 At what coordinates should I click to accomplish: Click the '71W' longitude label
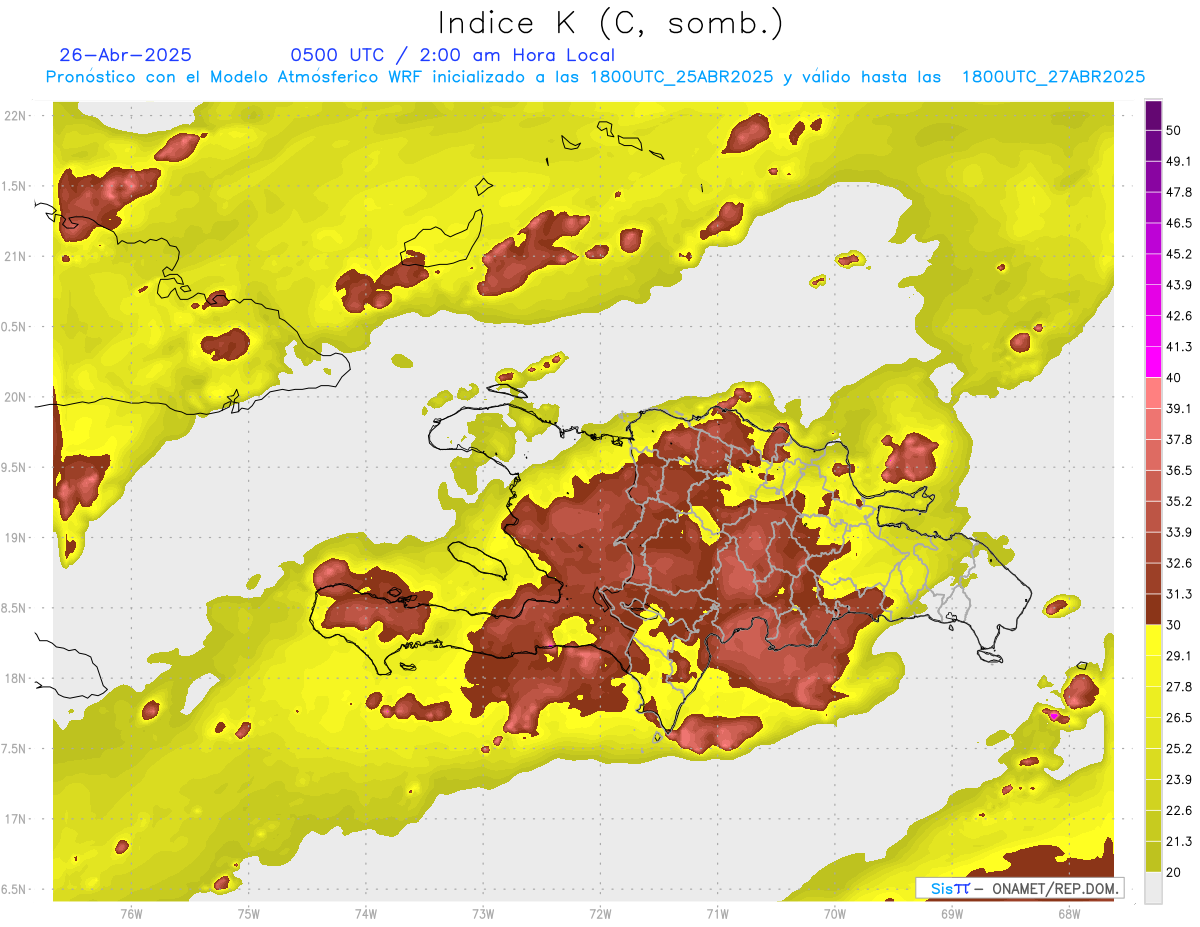click(x=717, y=913)
